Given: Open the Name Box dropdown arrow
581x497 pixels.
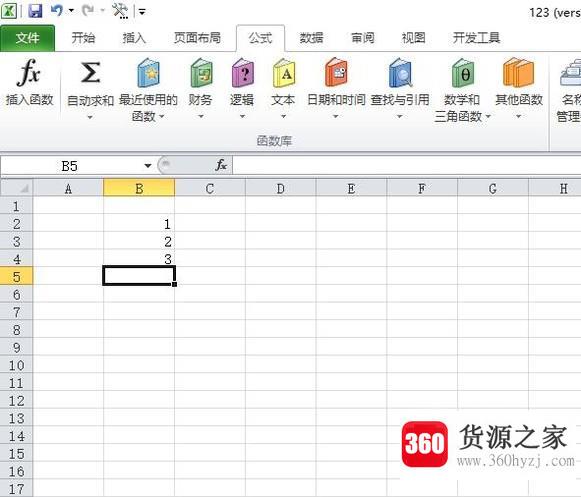Looking at the screenshot, I should 147,166.
